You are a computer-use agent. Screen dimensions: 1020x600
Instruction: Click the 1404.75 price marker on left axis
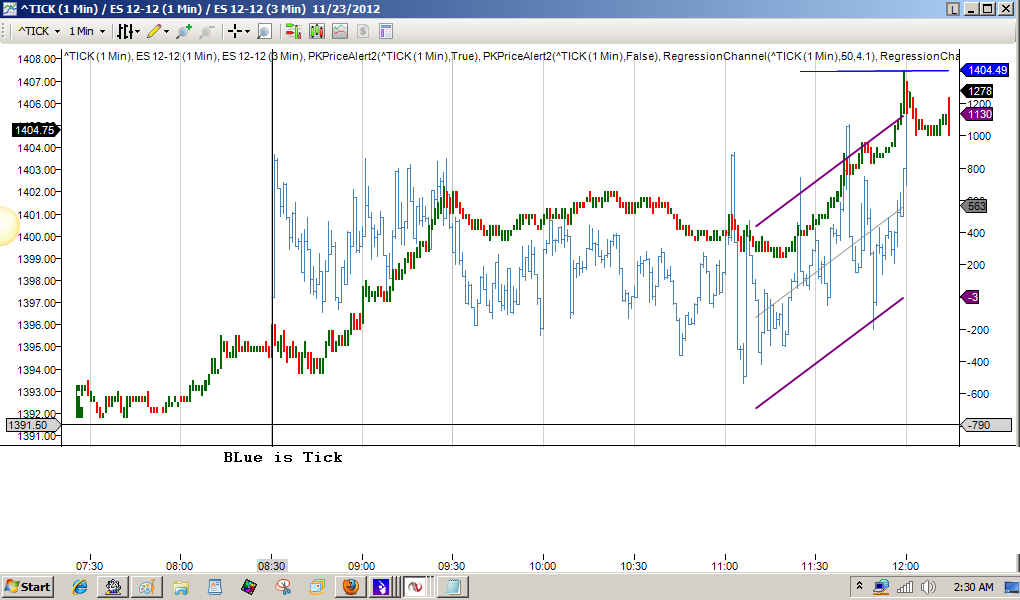coord(36,130)
